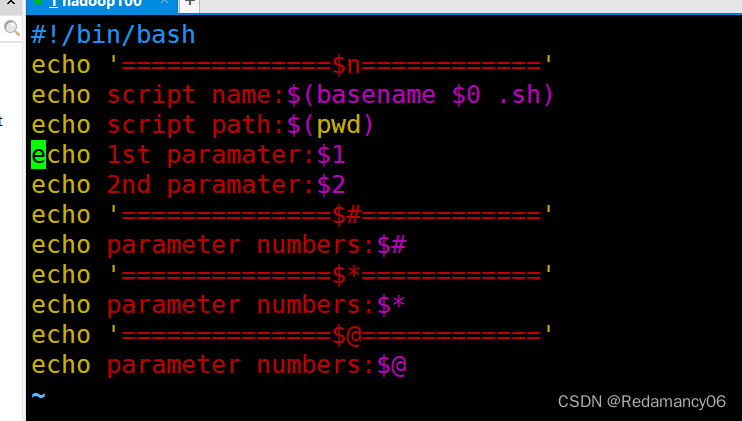Open a new session tab with plus button
Image resolution: width=742 pixels, height=421 pixels.
[x=189, y=4]
